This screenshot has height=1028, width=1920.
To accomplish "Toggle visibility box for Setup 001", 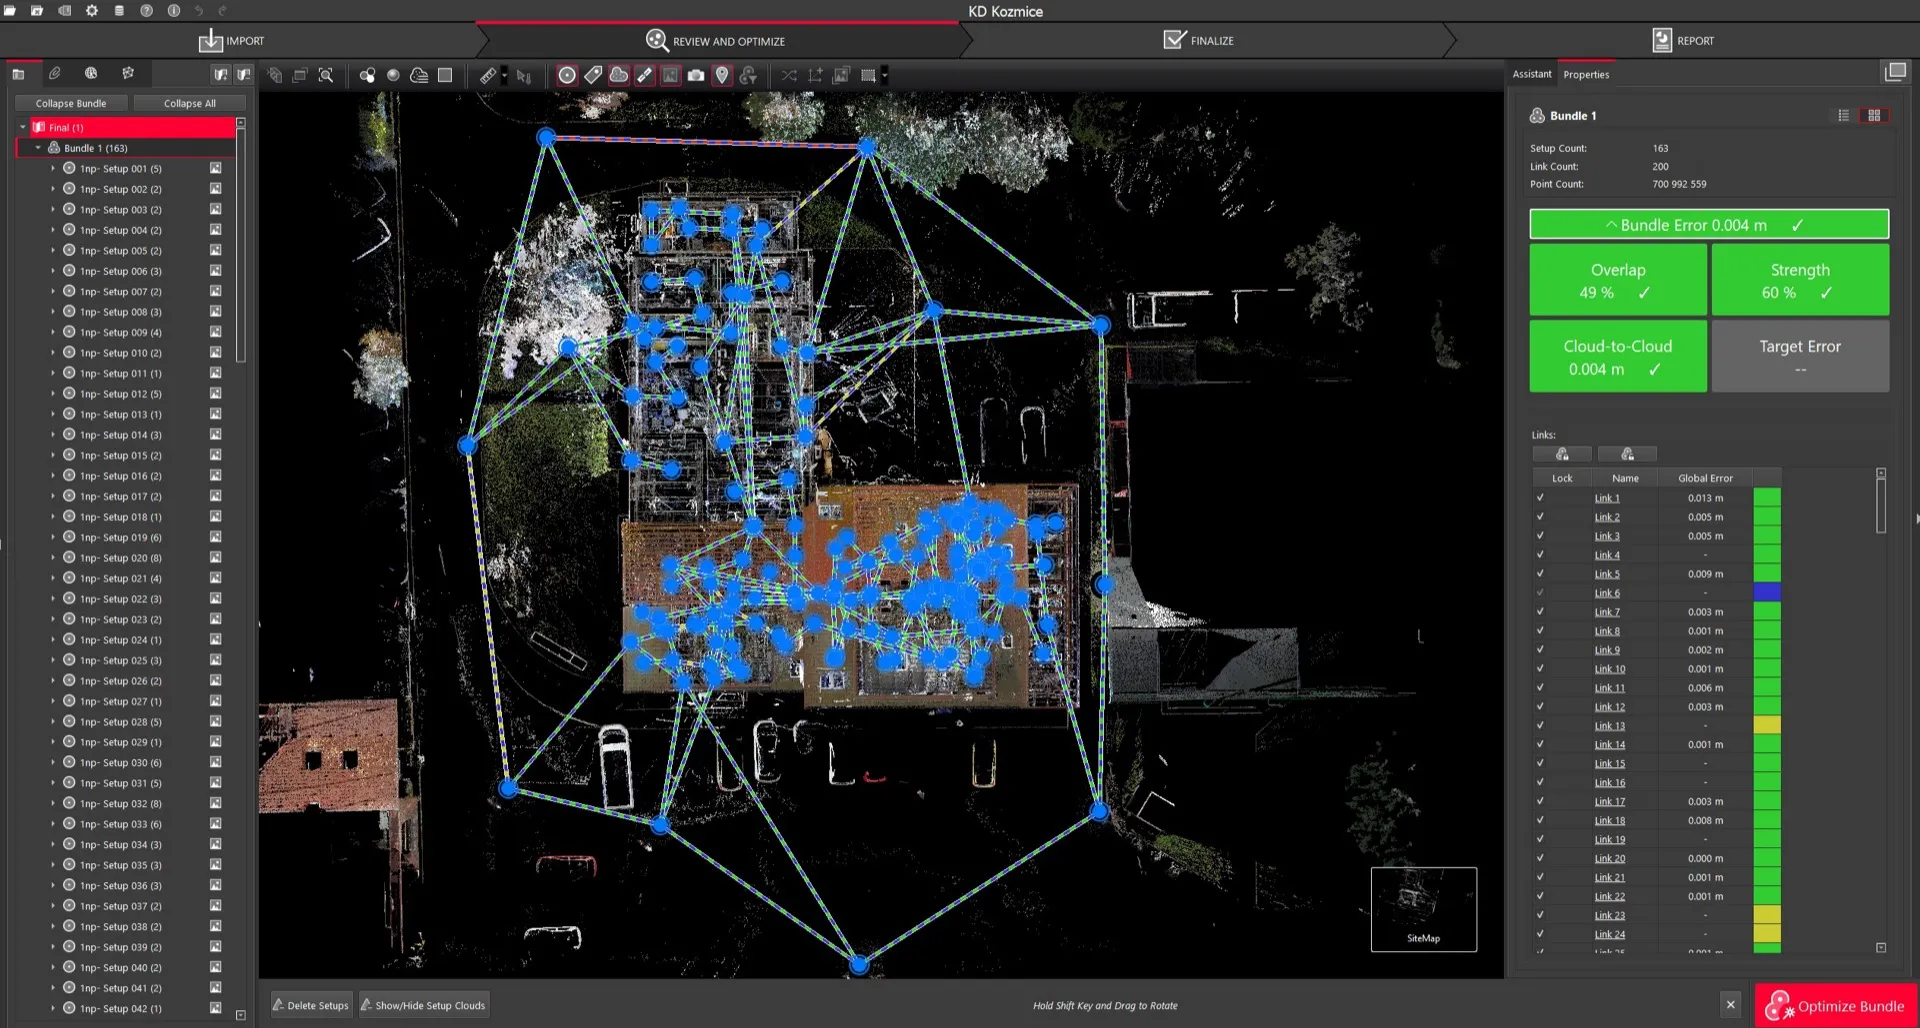I will click(x=215, y=169).
